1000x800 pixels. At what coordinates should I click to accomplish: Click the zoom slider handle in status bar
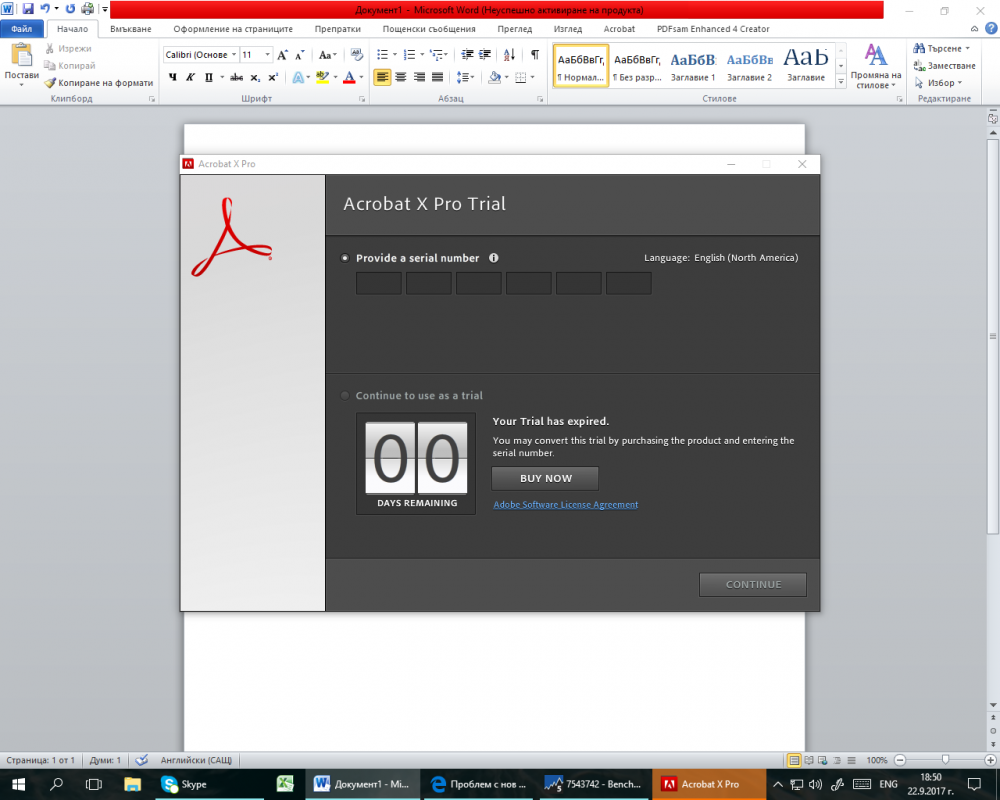(x=945, y=760)
